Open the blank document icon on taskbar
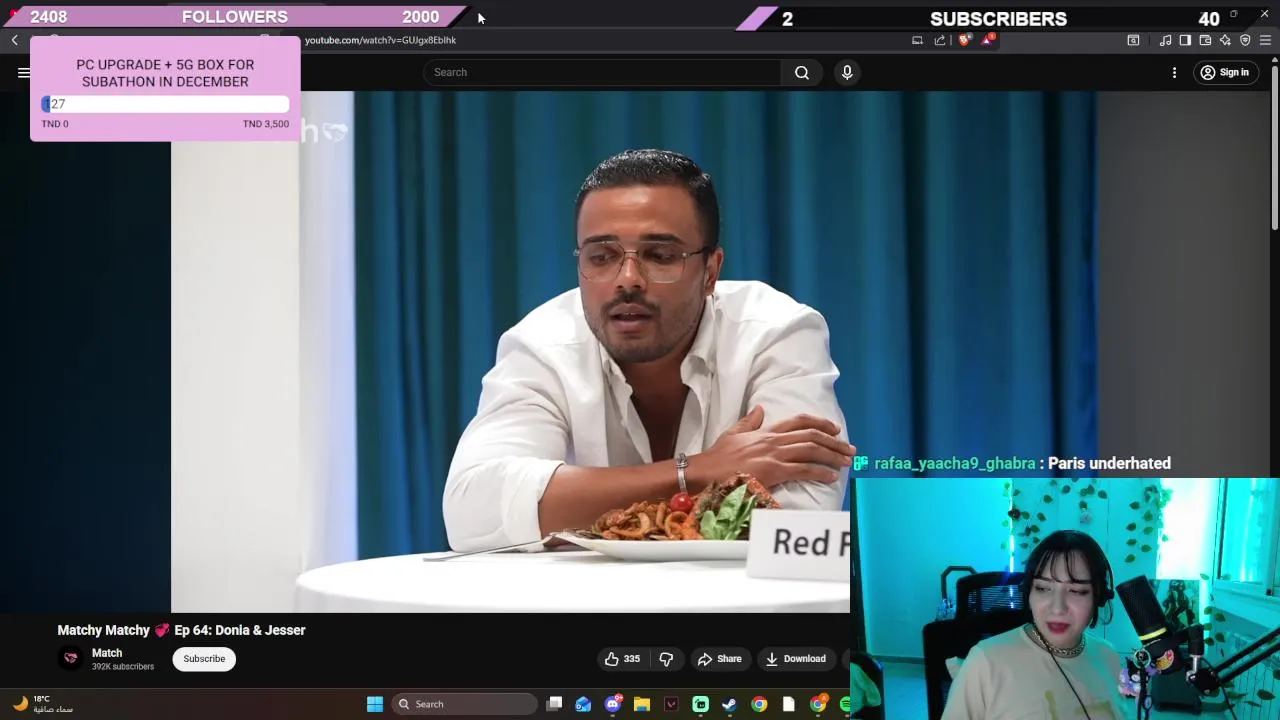1280x720 pixels. (789, 704)
